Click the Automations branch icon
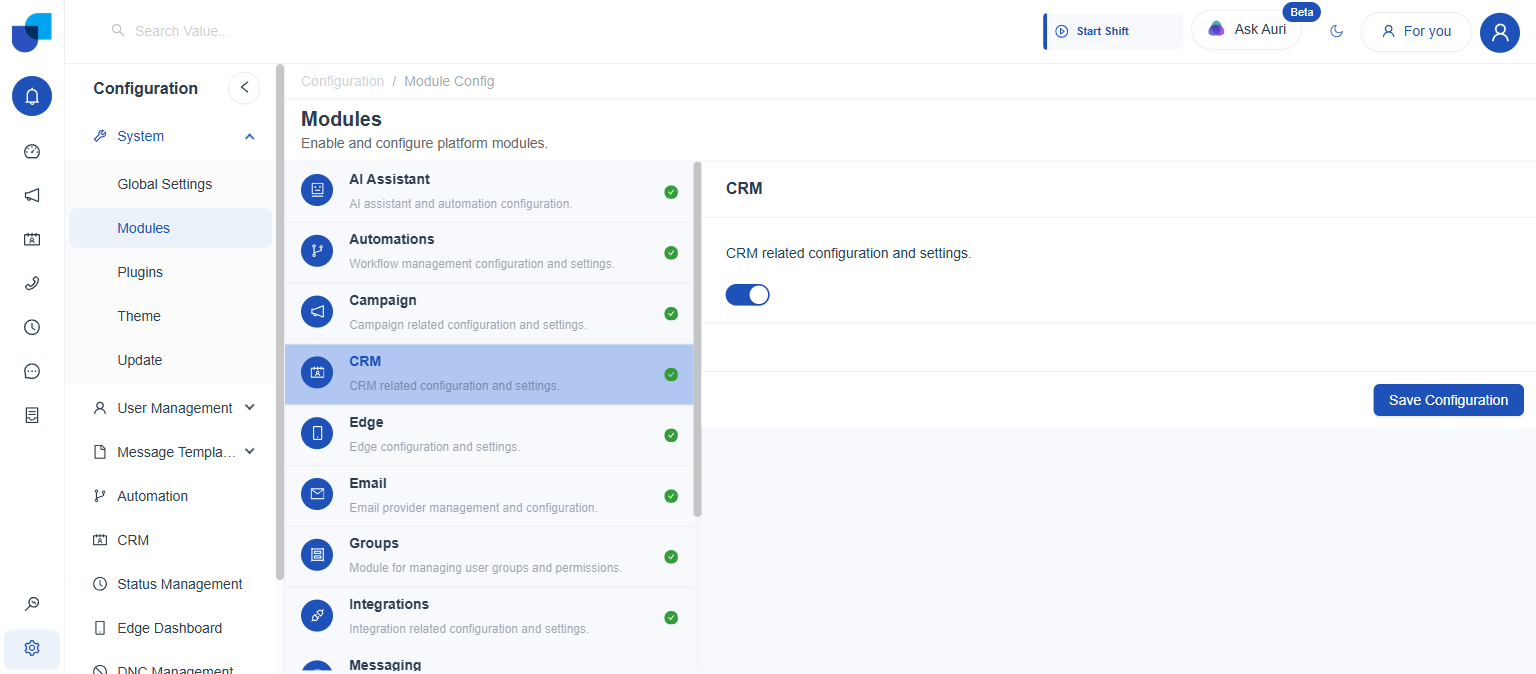Image resolution: width=1536 pixels, height=674 pixels. [x=317, y=251]
